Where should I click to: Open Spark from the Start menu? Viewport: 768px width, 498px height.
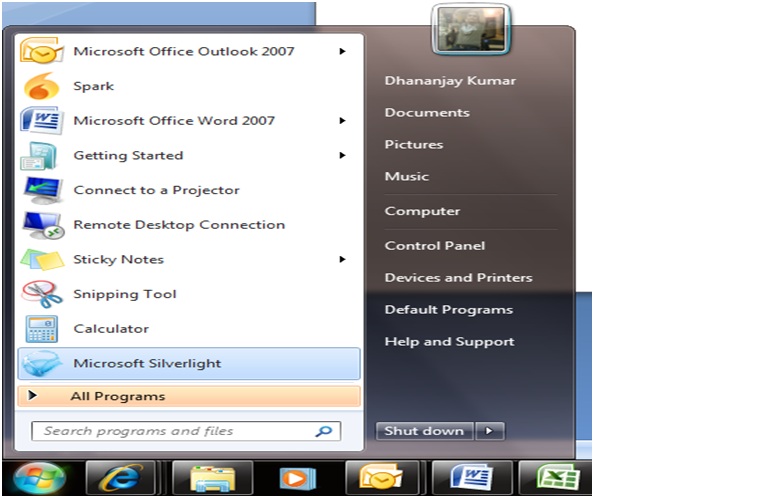[x=93, y=86]
